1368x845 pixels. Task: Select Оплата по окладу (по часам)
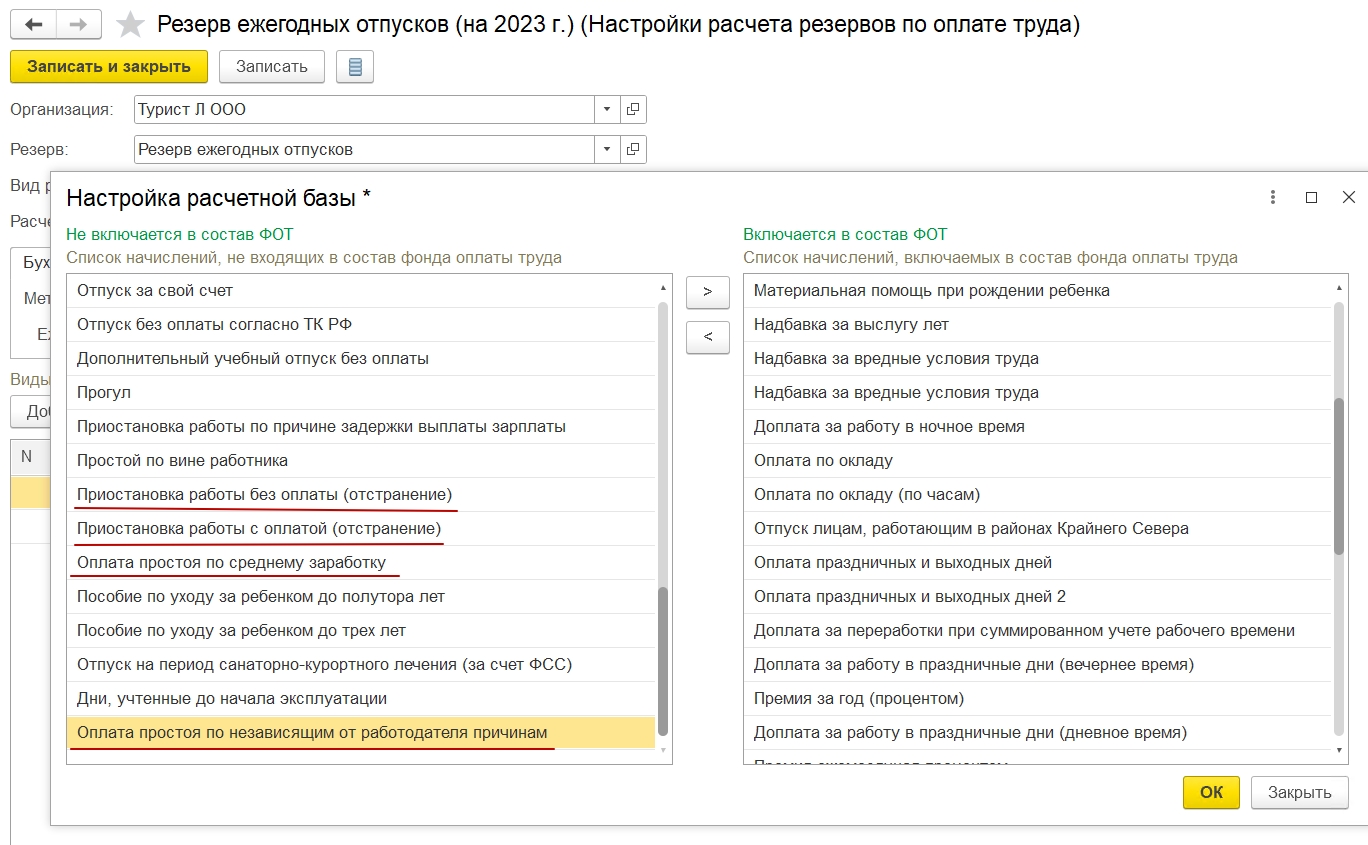pos(1038,495)
